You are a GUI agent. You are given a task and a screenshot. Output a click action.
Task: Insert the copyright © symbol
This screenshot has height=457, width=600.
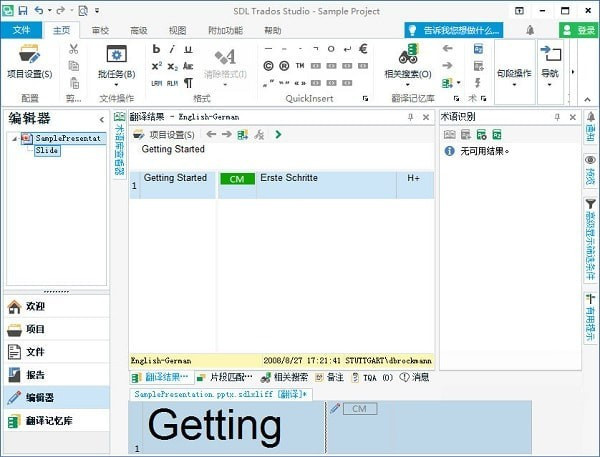pos(268,66)
